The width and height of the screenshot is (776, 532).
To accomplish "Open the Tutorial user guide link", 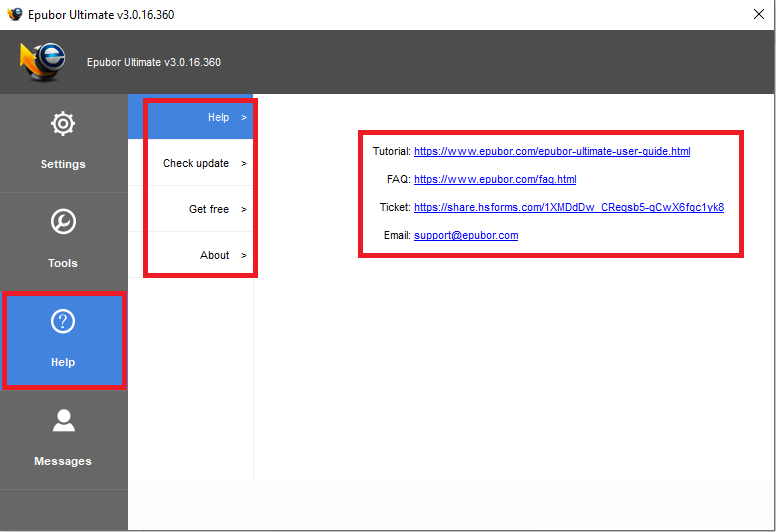I will [552, 151].
